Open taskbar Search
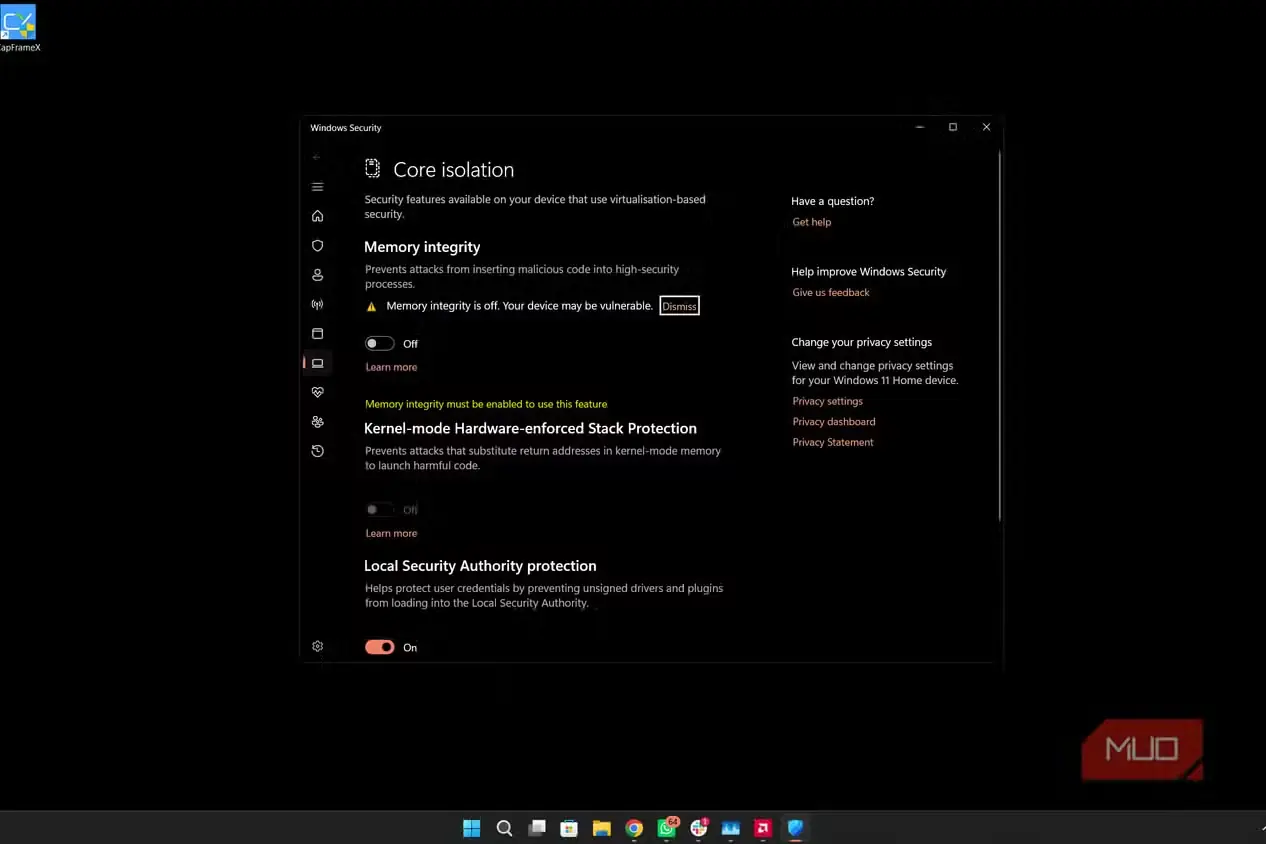 click(504, 828)
